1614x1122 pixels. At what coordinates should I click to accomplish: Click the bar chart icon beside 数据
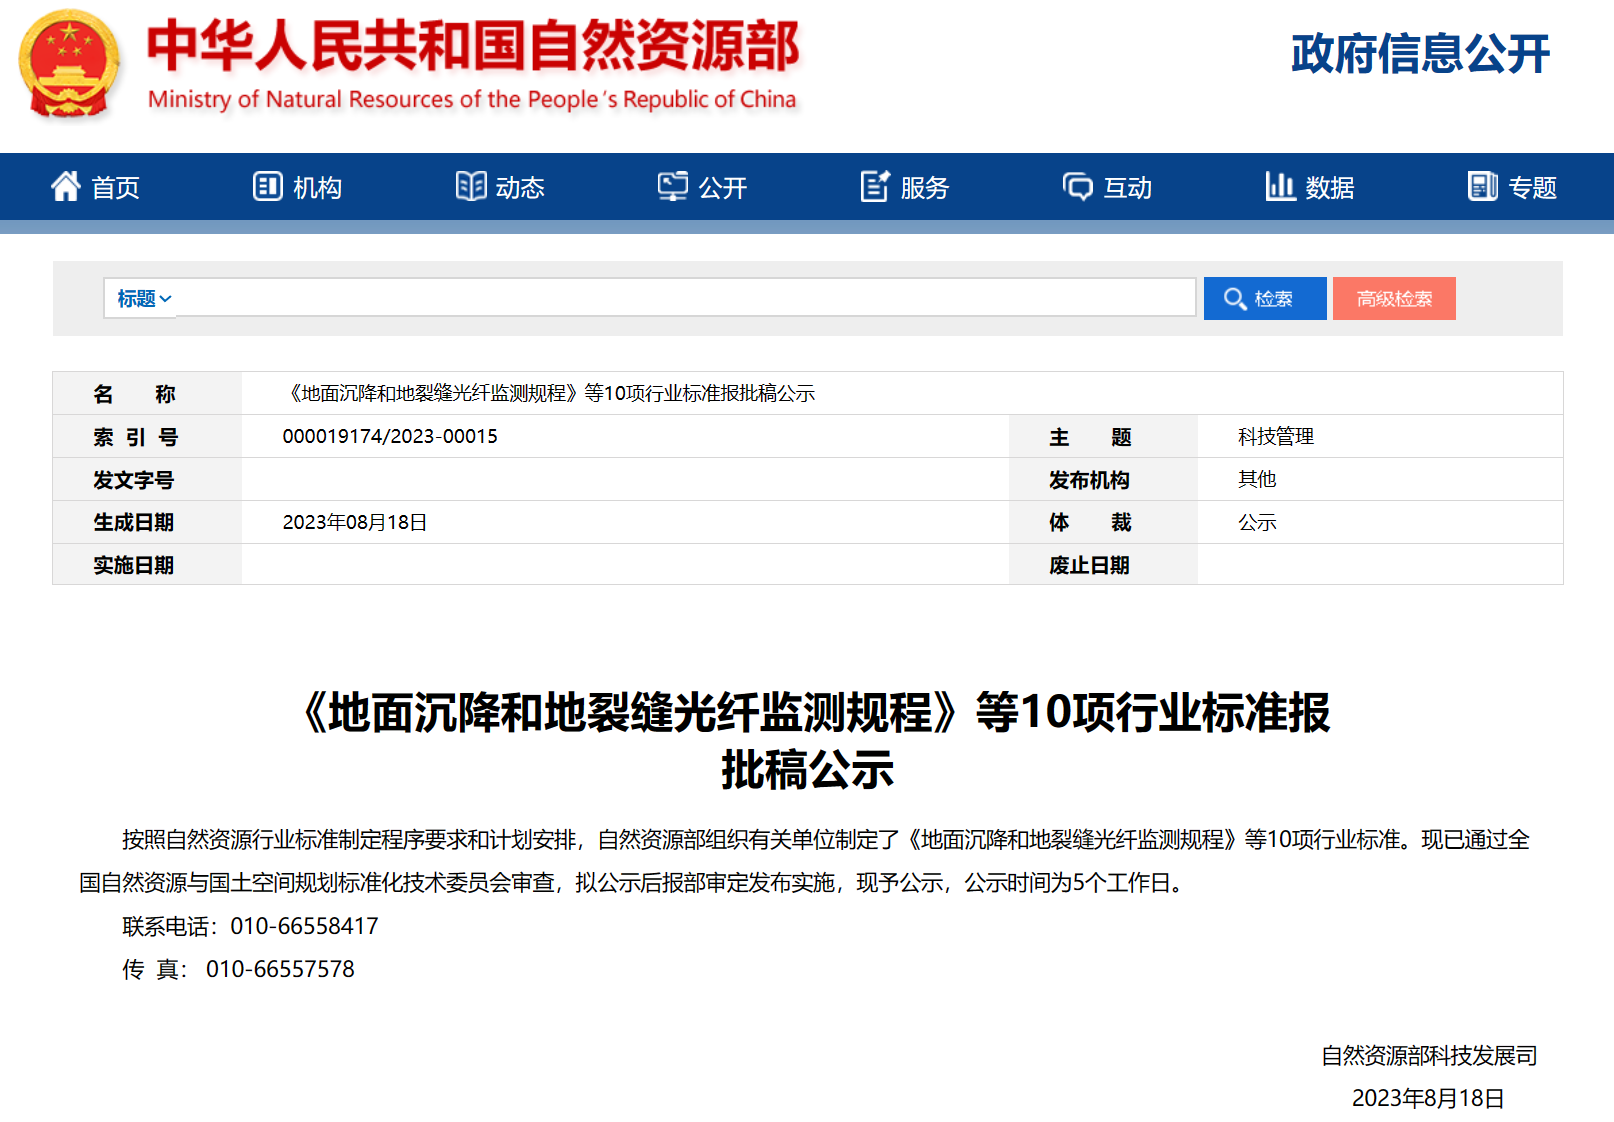(1280, 186)
